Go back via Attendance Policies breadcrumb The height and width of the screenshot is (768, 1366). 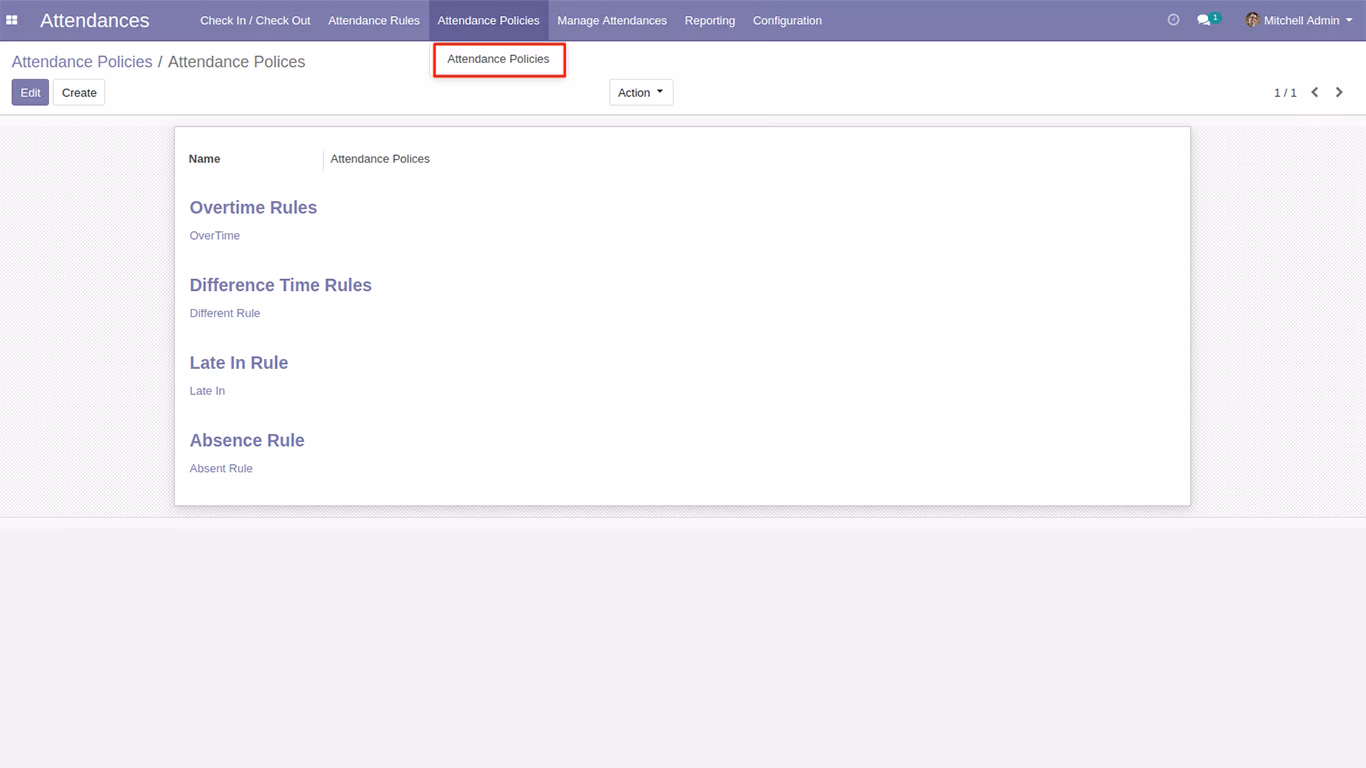pos(82,62)
